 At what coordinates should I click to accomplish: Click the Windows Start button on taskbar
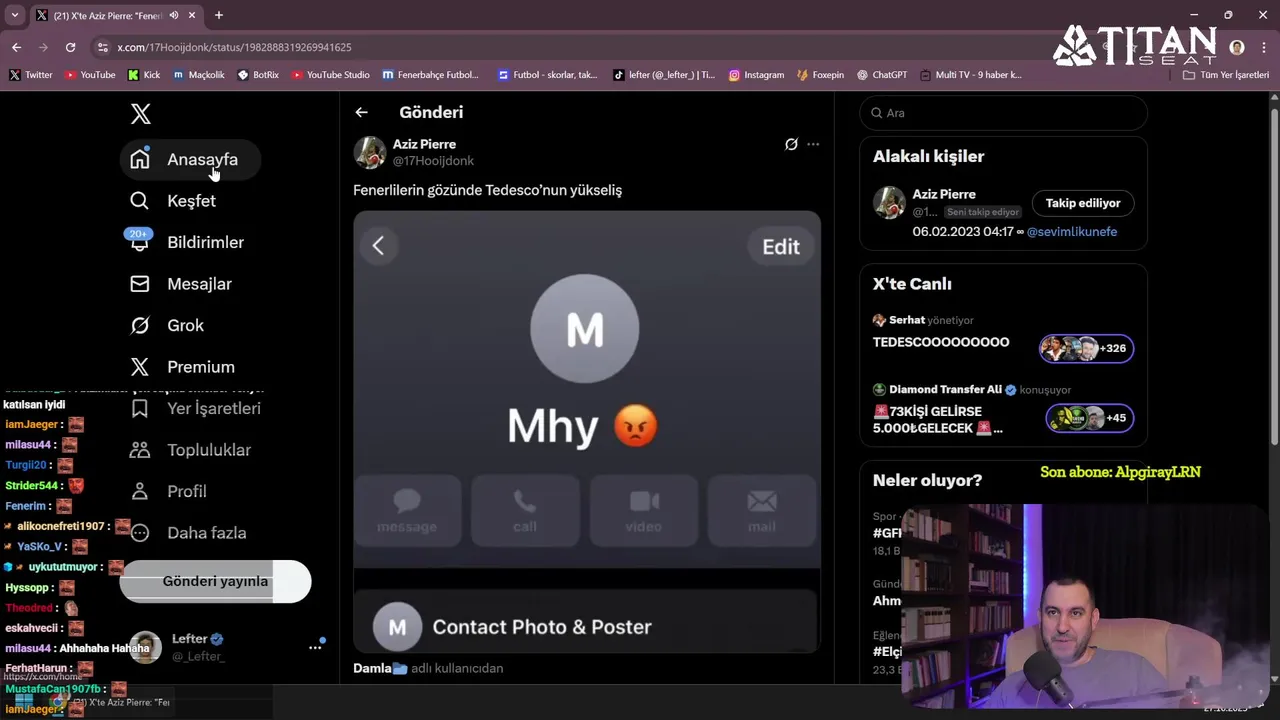point(23,702)
